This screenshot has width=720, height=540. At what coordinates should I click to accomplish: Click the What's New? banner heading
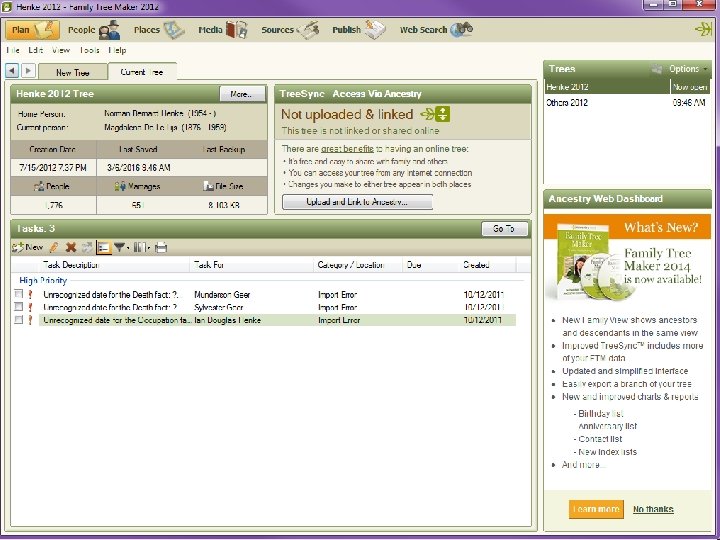pos(660,227)
